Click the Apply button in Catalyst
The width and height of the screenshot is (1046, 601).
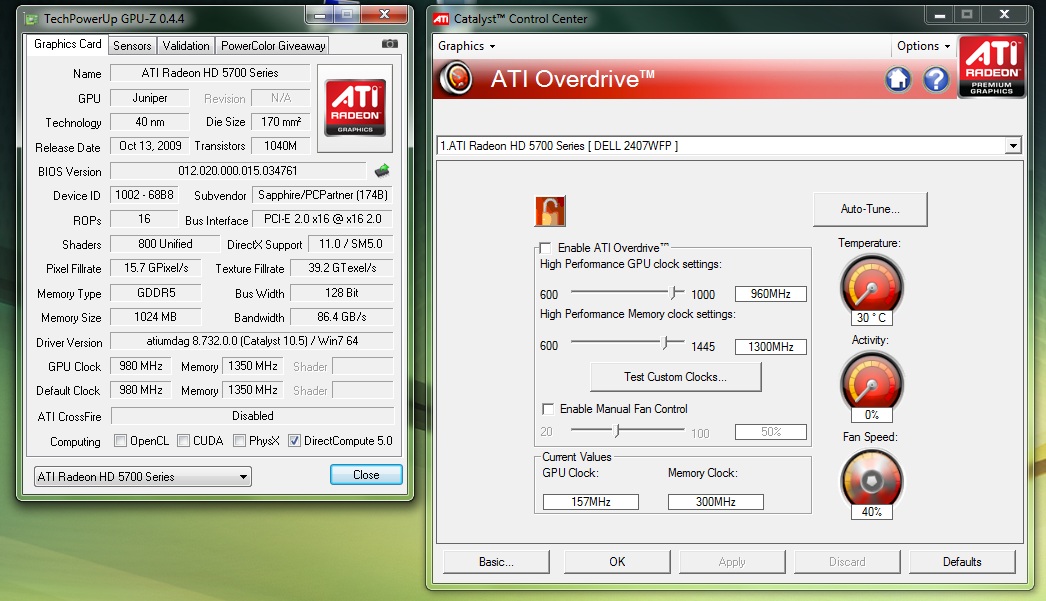coord(732,562)
